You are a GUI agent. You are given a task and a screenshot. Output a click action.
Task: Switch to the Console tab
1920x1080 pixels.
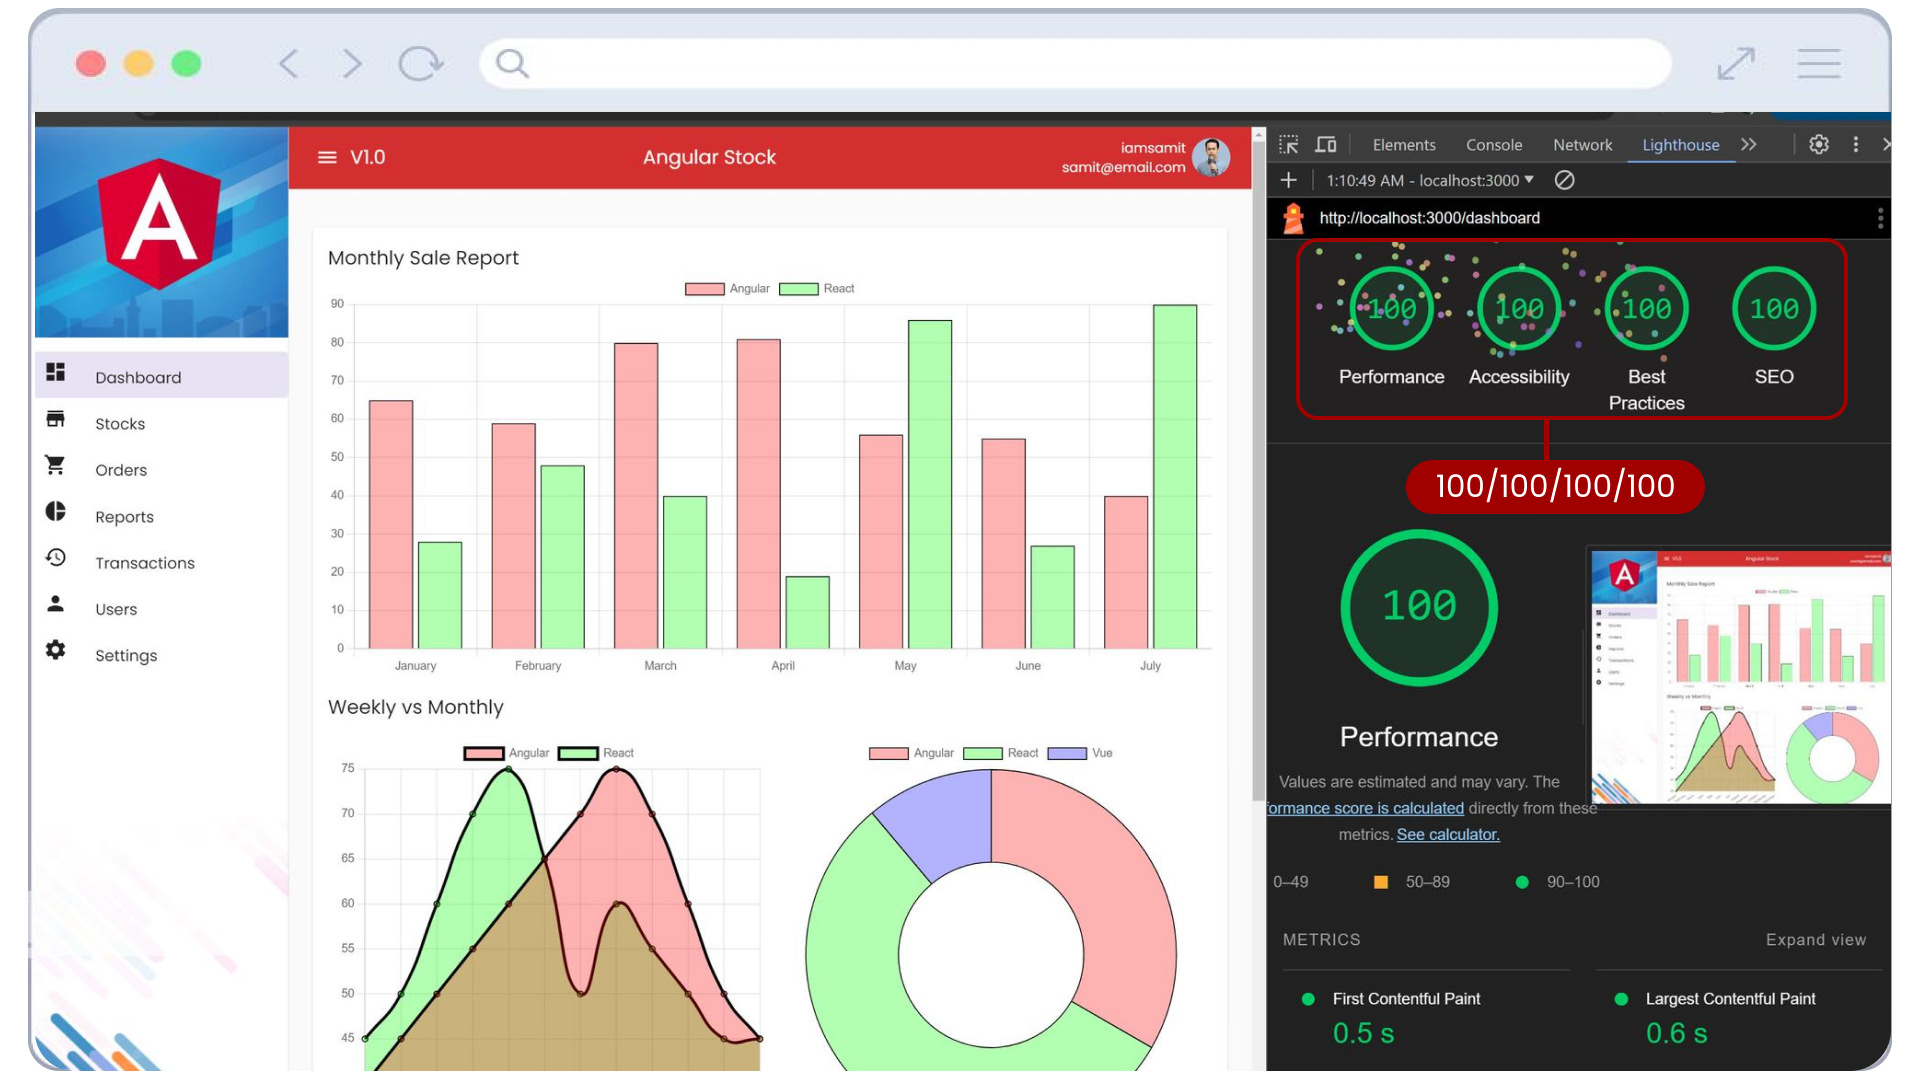pyautogui.click(x=1494, y=145)
